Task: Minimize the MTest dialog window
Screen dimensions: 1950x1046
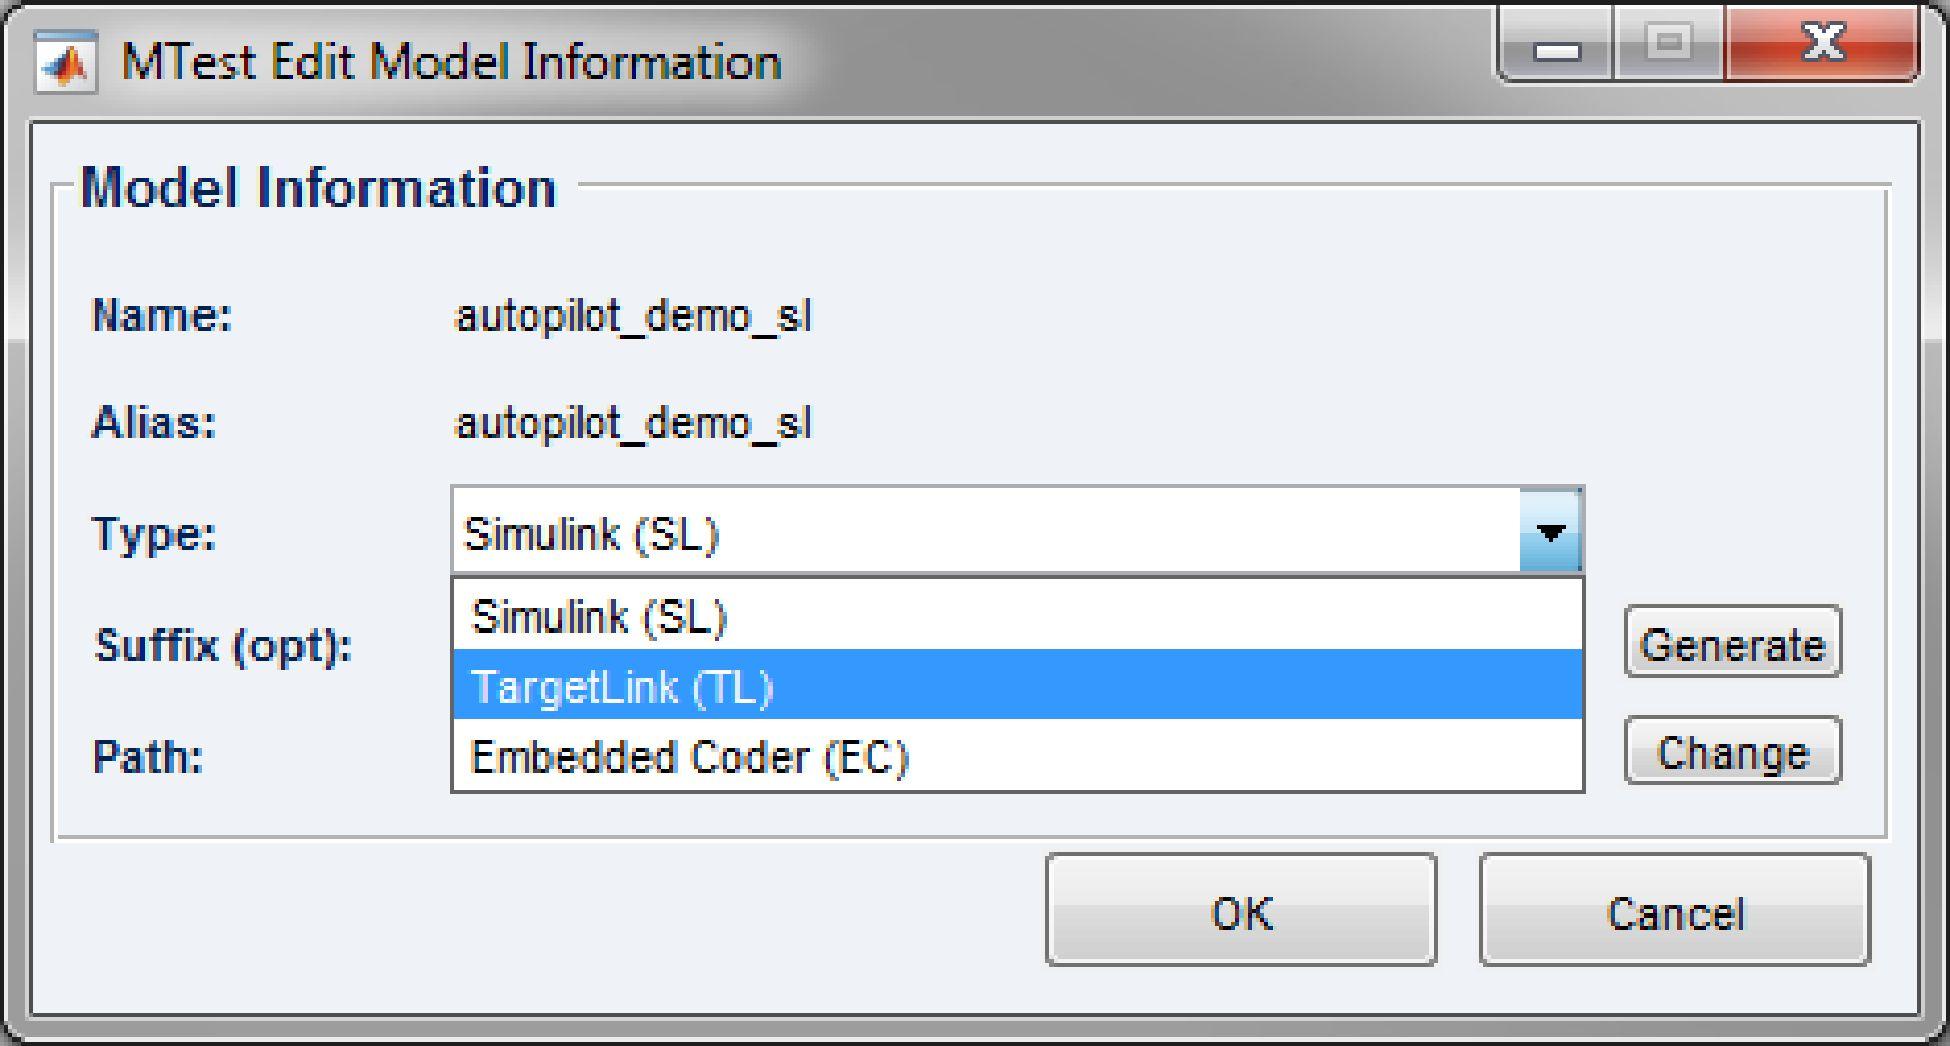Action: click(1557, 42)
